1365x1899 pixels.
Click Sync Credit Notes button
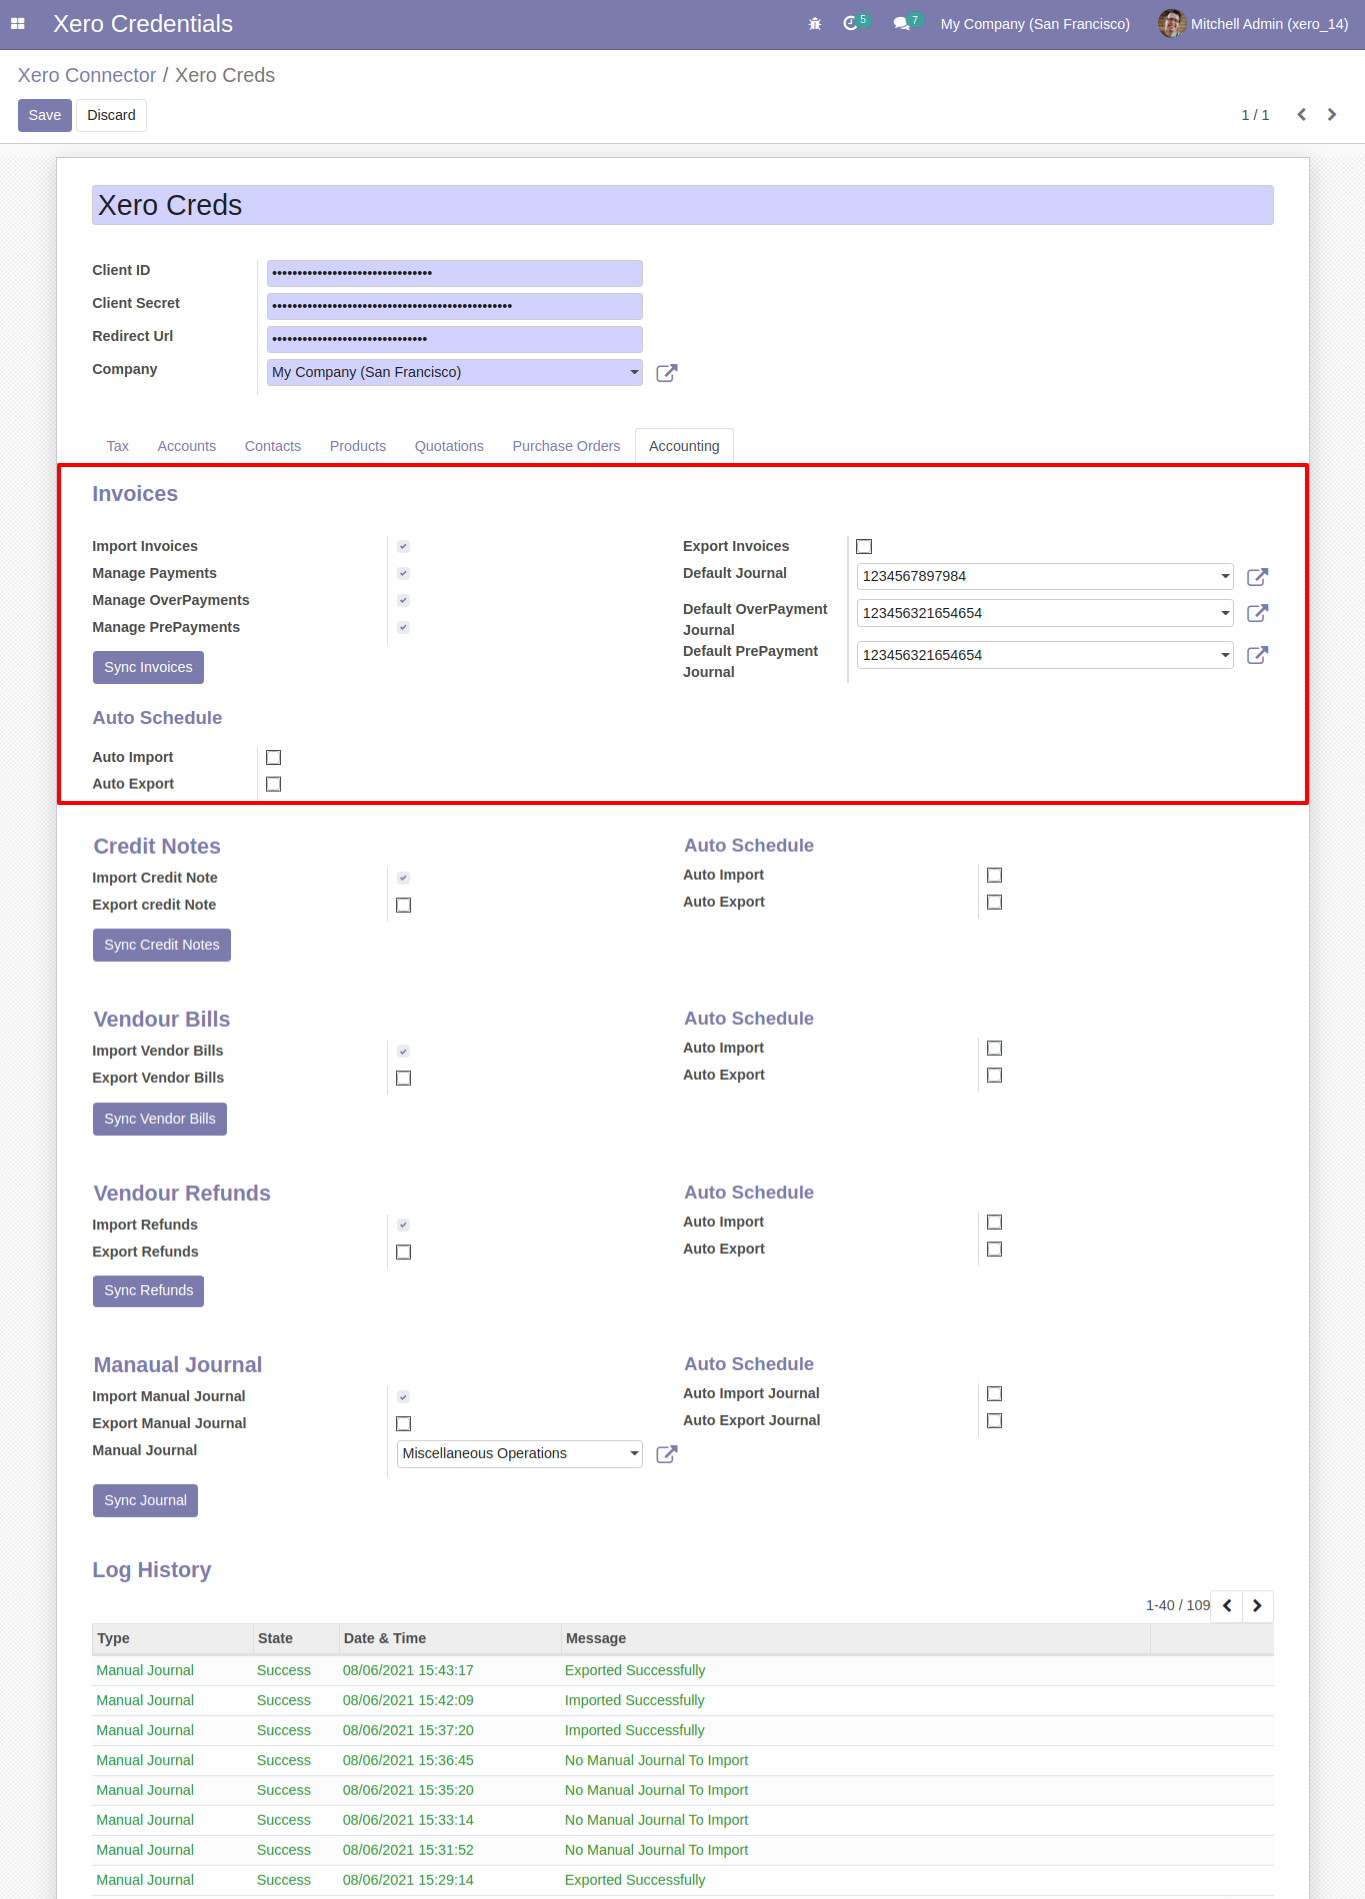(162, 946)
